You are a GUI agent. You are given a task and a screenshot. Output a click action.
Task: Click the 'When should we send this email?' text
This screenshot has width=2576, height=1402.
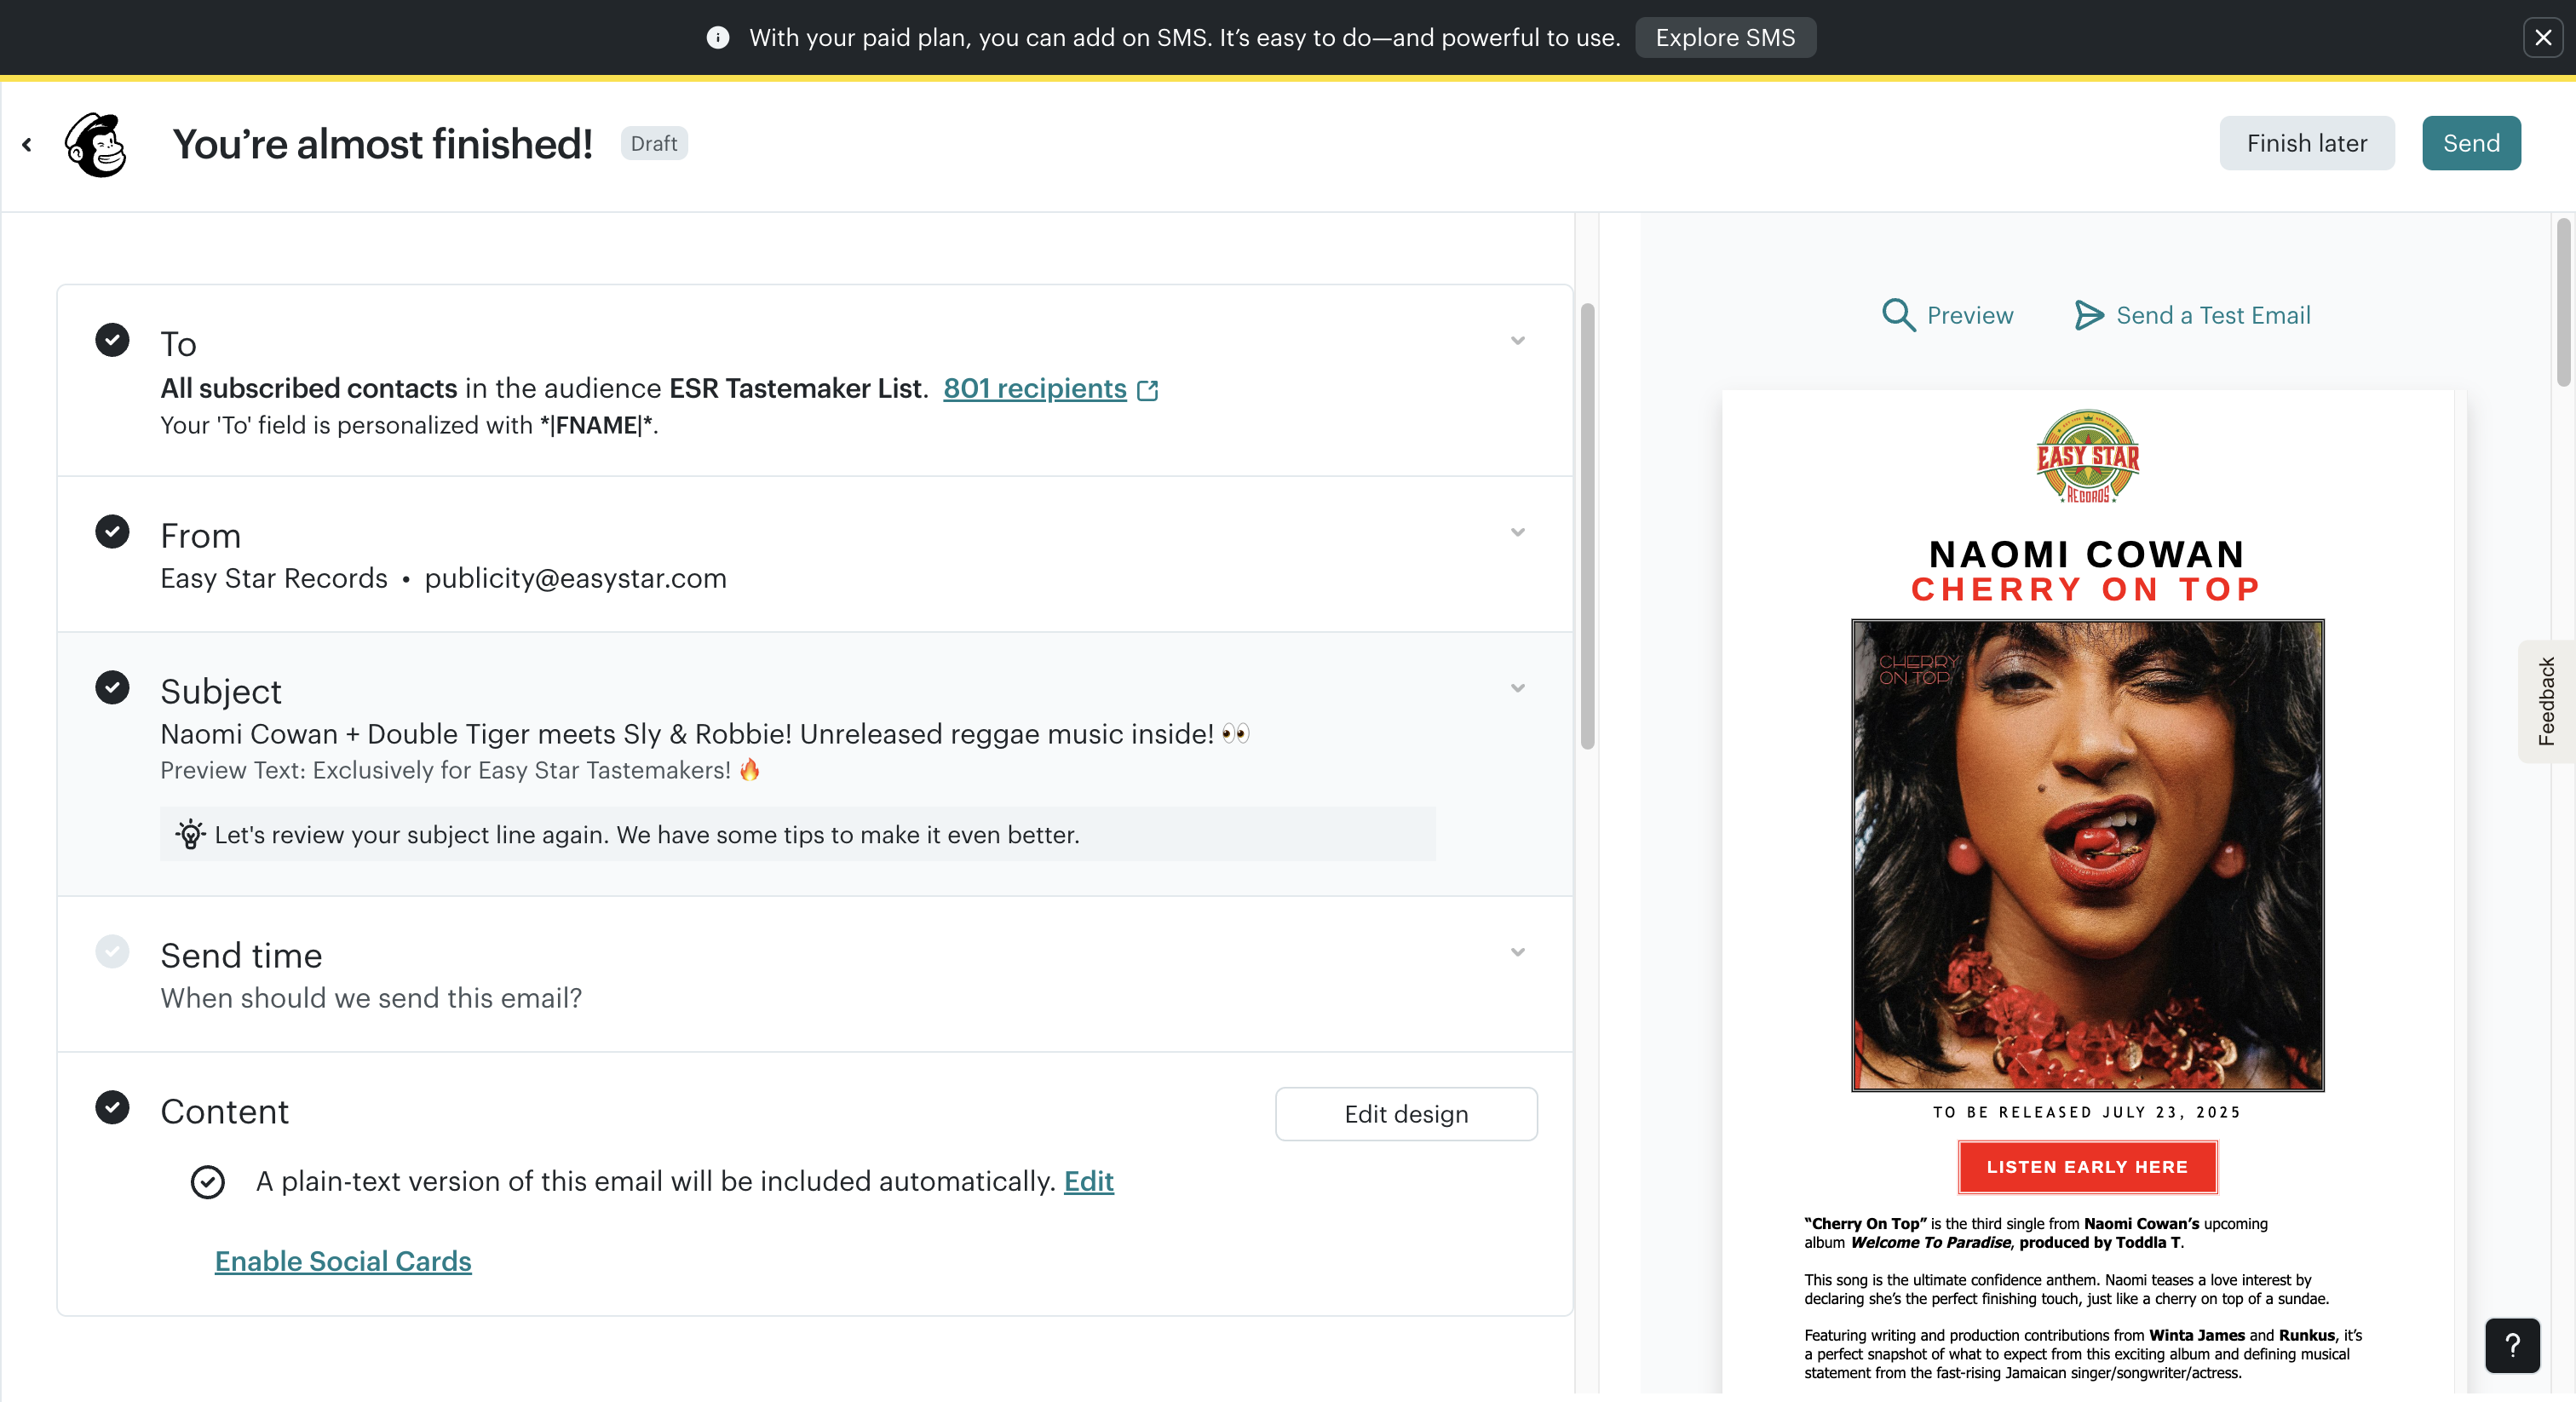coord(371,998)
